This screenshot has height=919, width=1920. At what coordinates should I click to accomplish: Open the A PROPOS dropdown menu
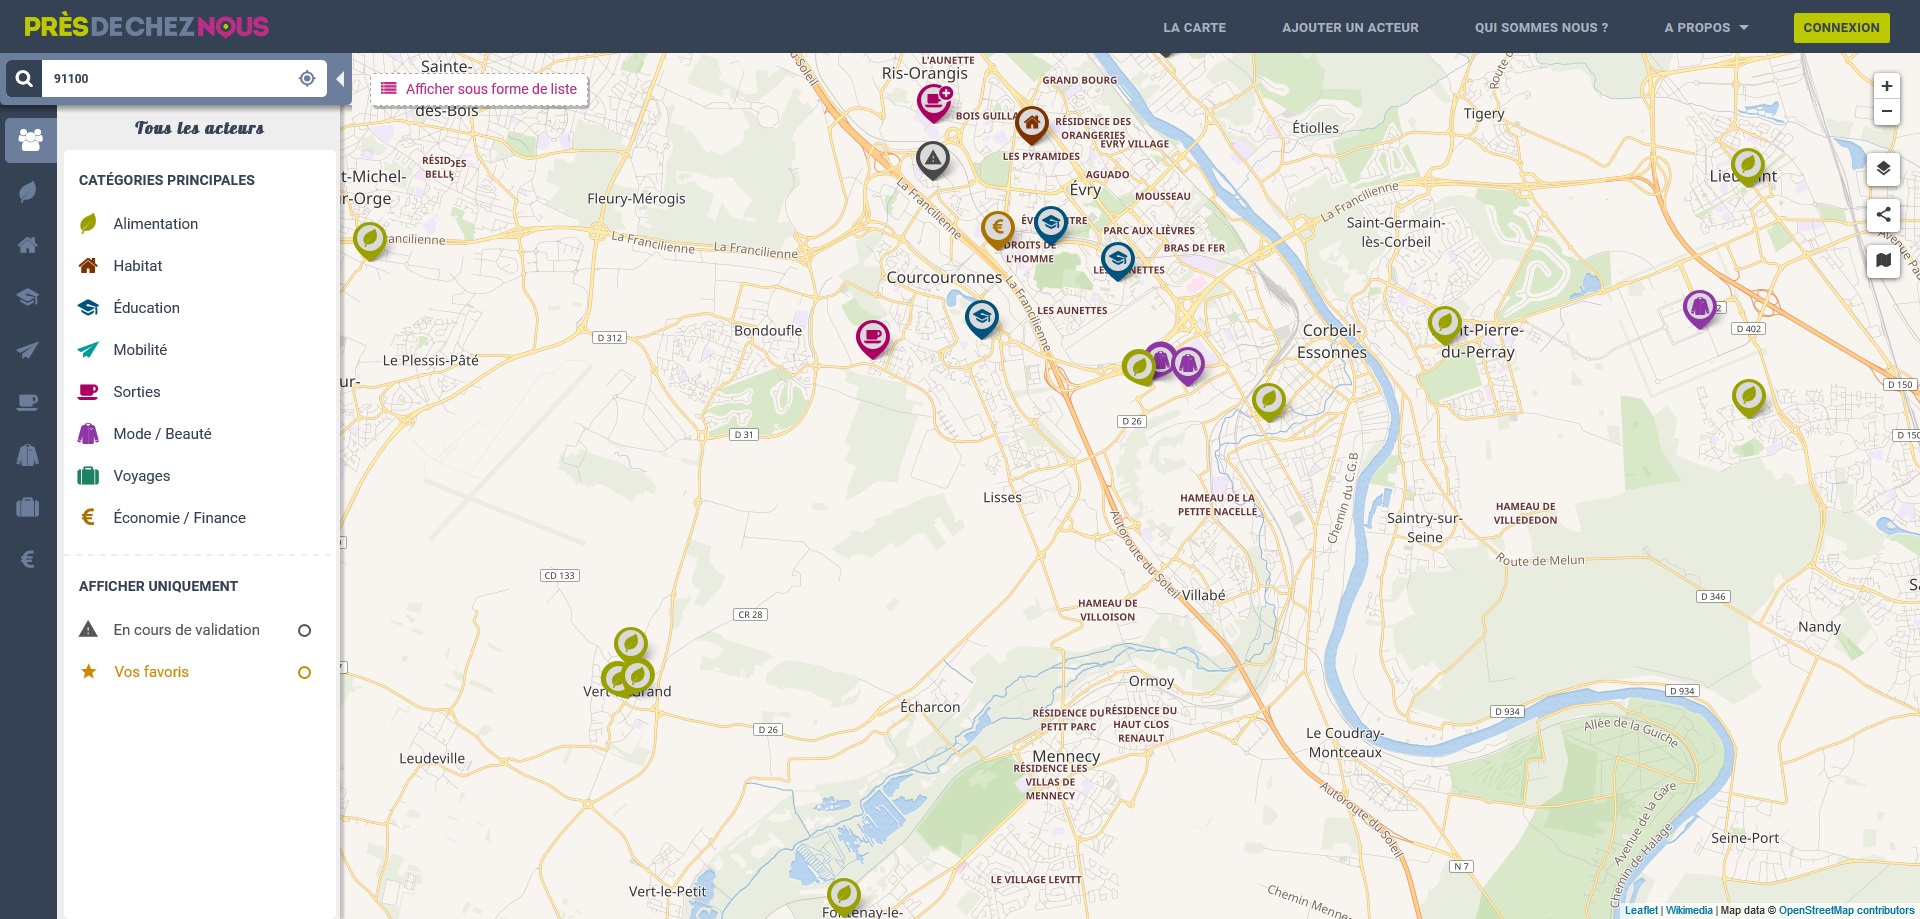1706,27
